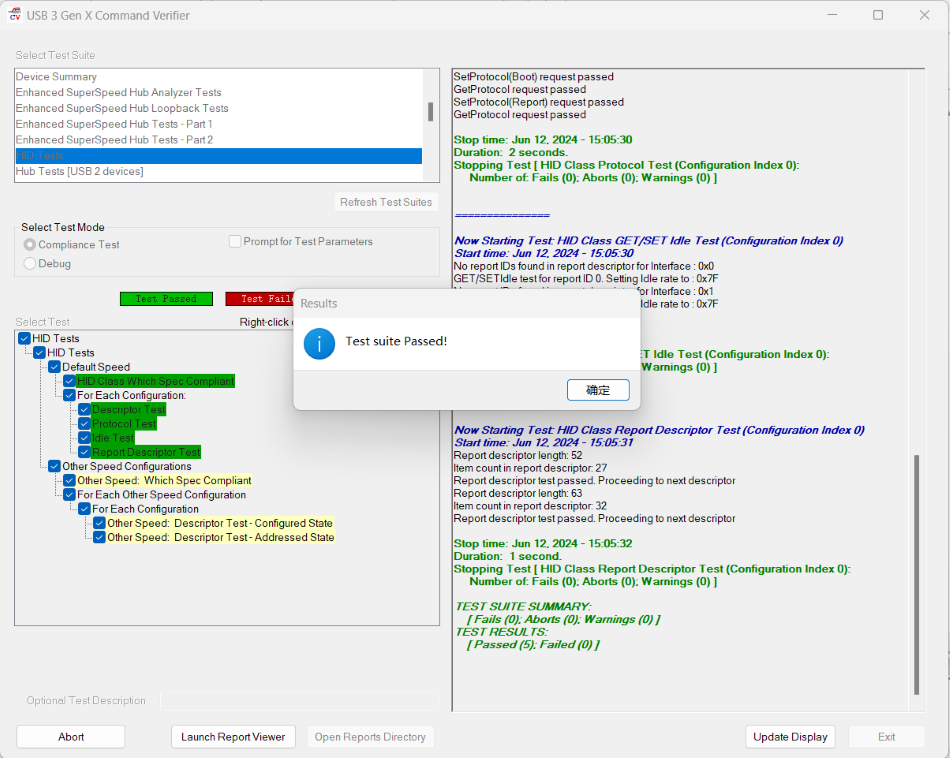
Task: Close the Command Verifier window
Action: pos(924,15)
